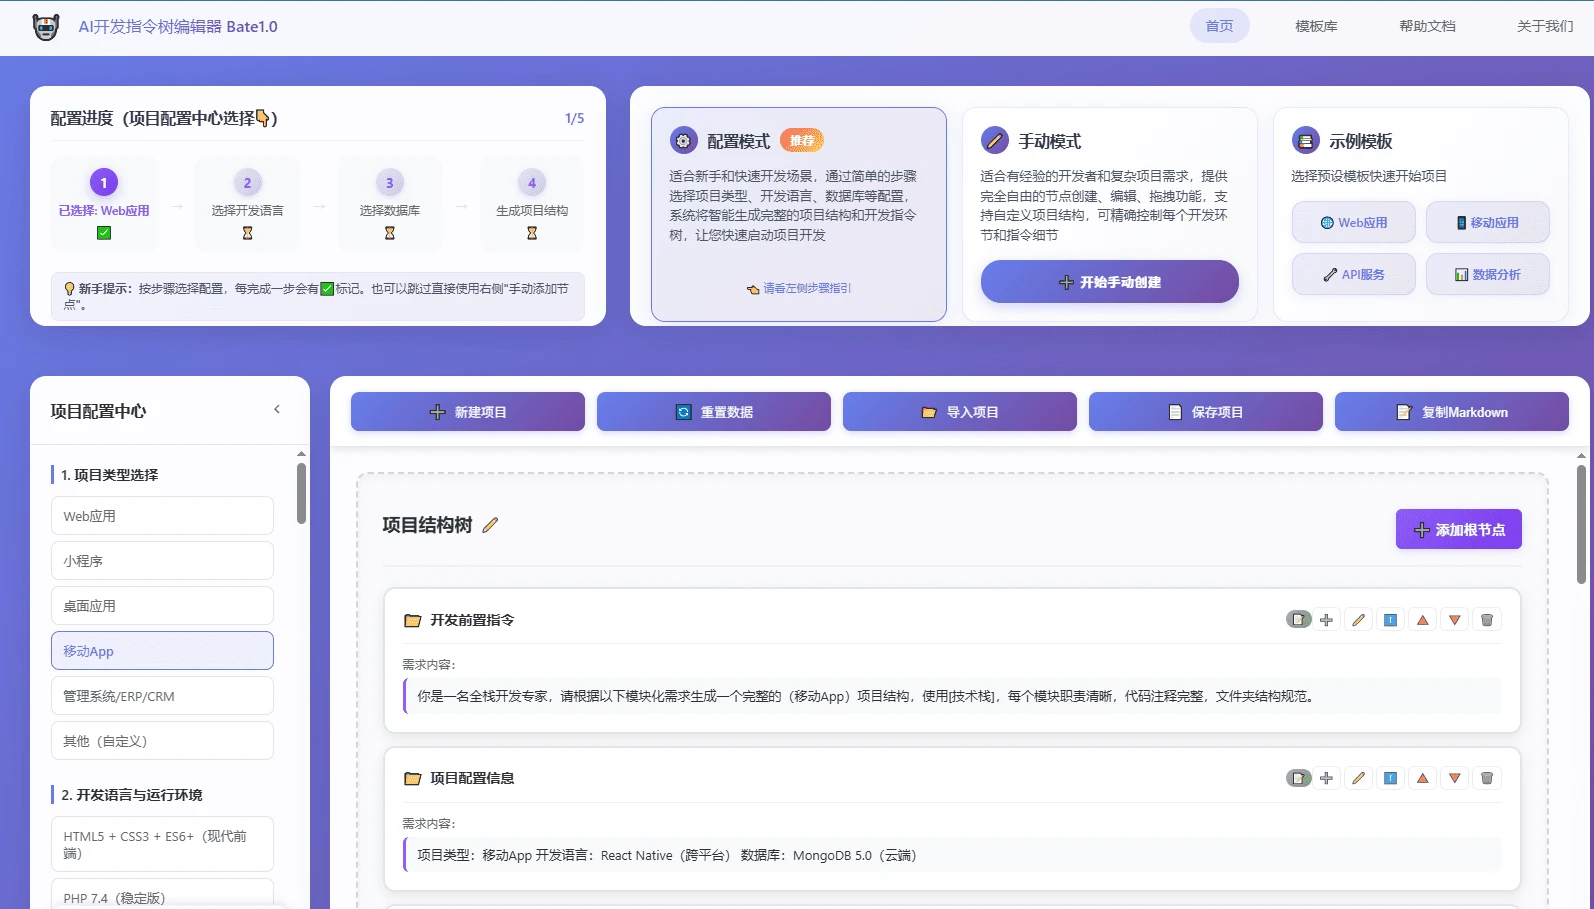Screen dimensions: 1594x909
Task: Collapse 项目配置中心 panel with chevron
Action: (277, 409)
